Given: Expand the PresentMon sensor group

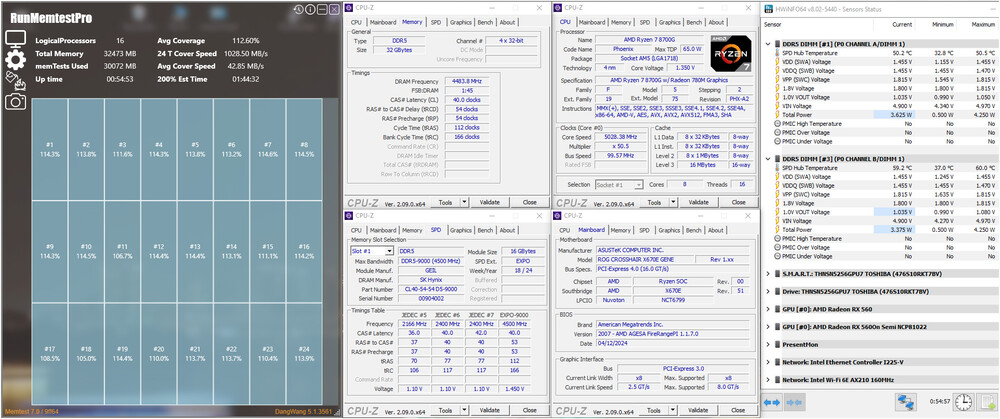Looking at the screenshot, I should click(x=768, y=344).
